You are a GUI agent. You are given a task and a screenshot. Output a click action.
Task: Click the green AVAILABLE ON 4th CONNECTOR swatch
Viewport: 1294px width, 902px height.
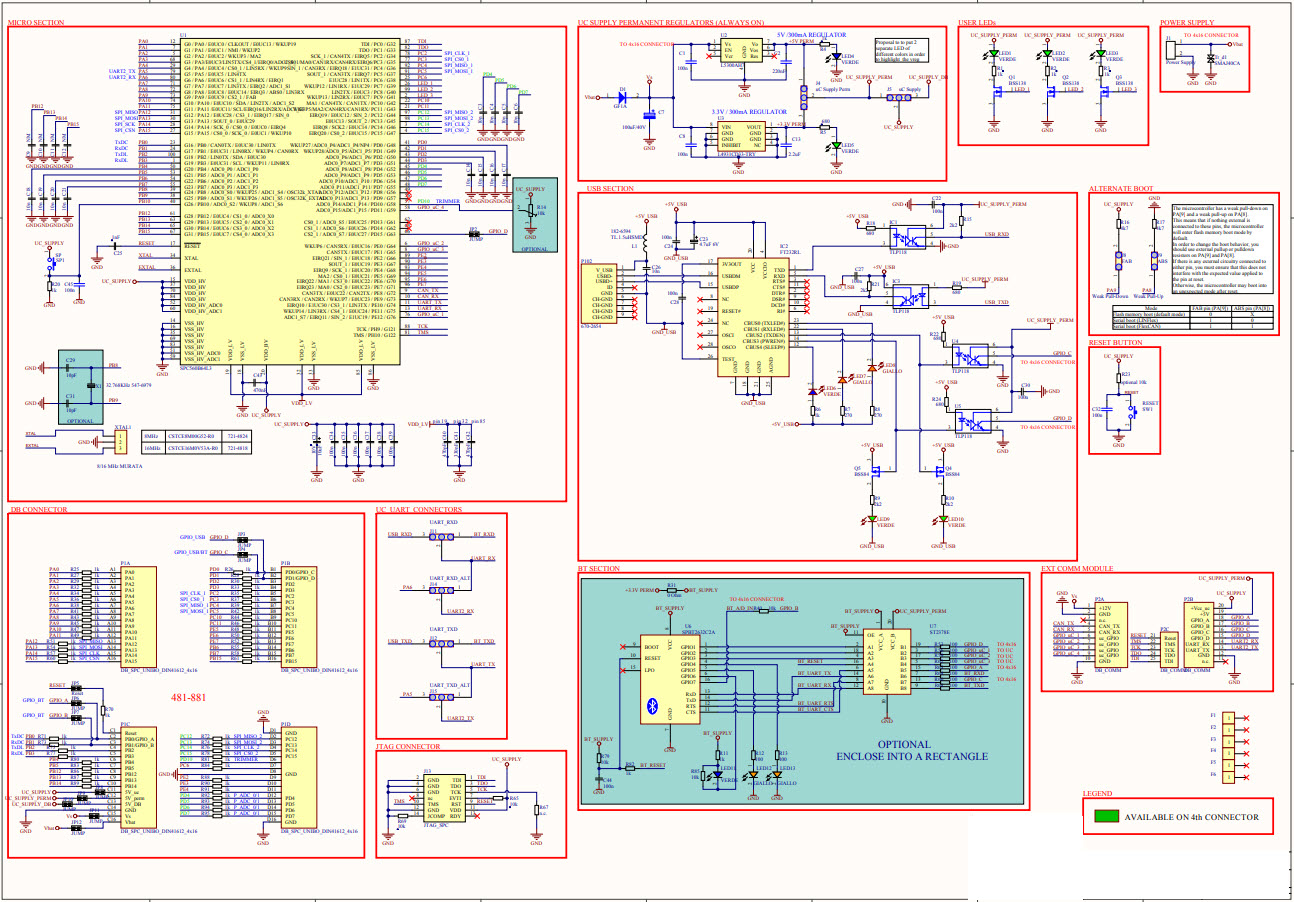(x=1106, y=817)
